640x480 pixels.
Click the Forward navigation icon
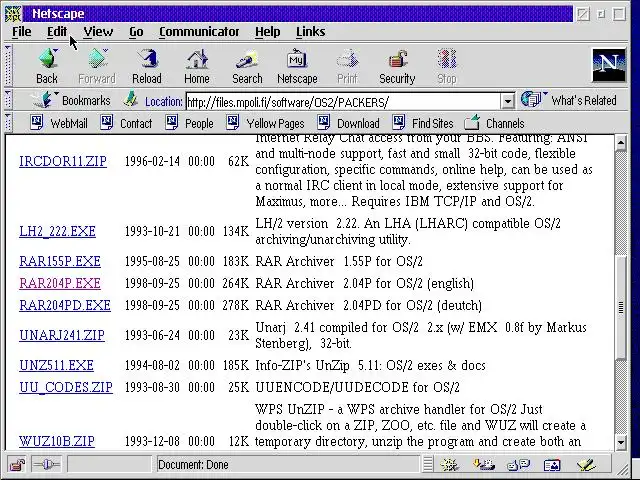coord(97,65)
